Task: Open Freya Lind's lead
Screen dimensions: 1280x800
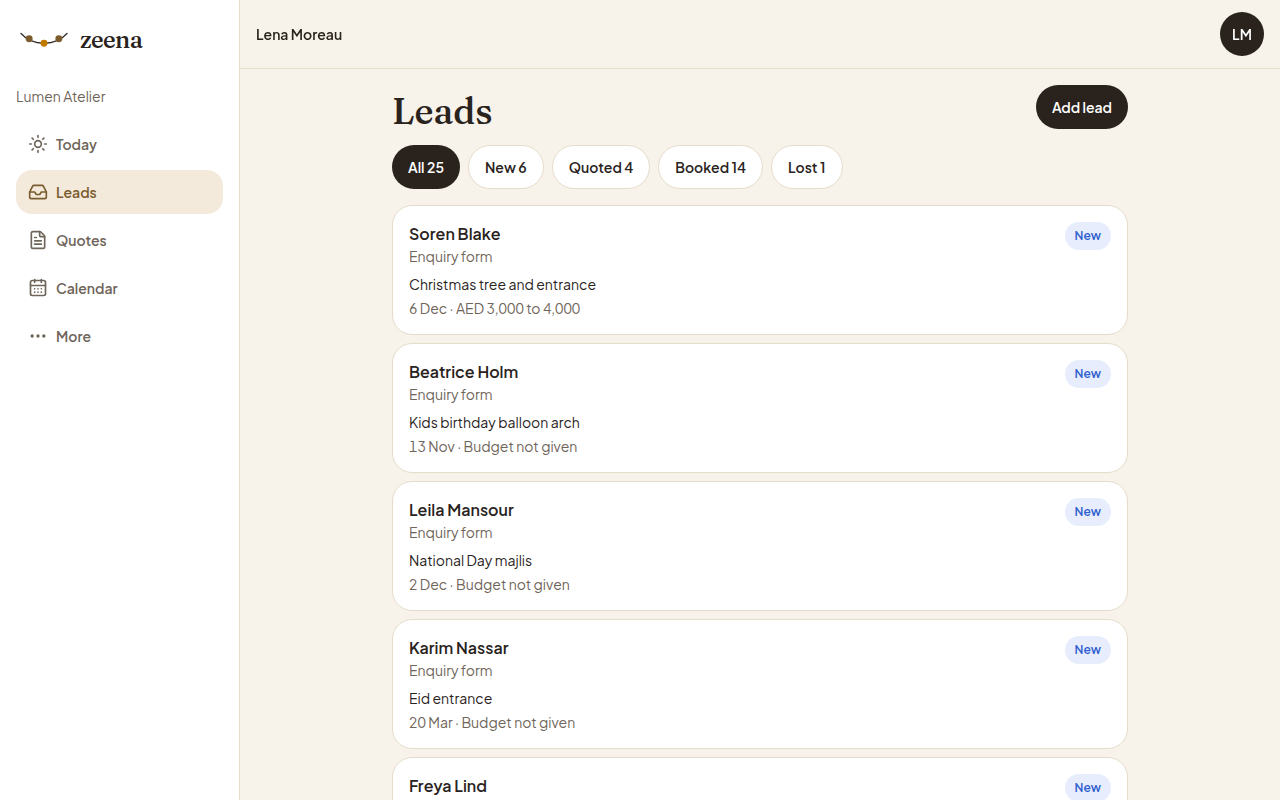Action: (760, 779)
